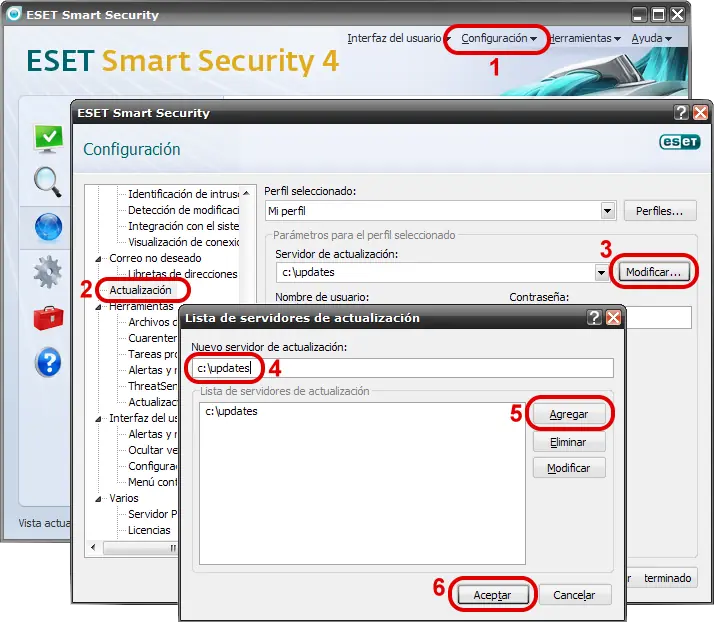Click the Eliminar button
Screen dimensions: 714x622
click(569, 441)
